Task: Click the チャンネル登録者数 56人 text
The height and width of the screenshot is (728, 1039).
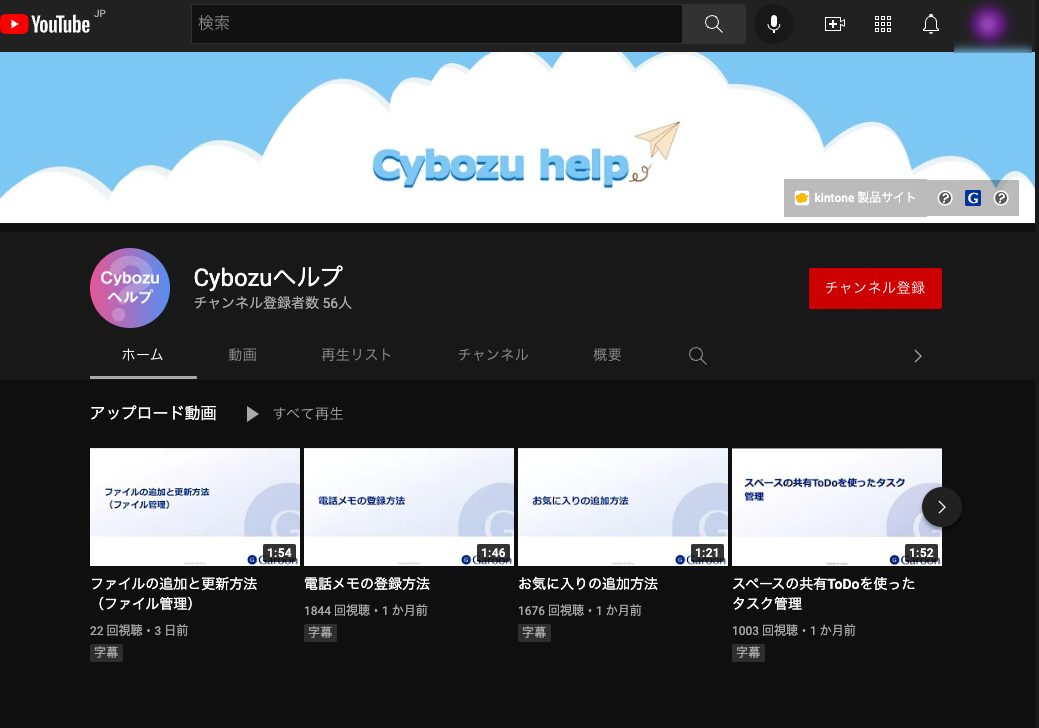Action: tap(272, 303)
